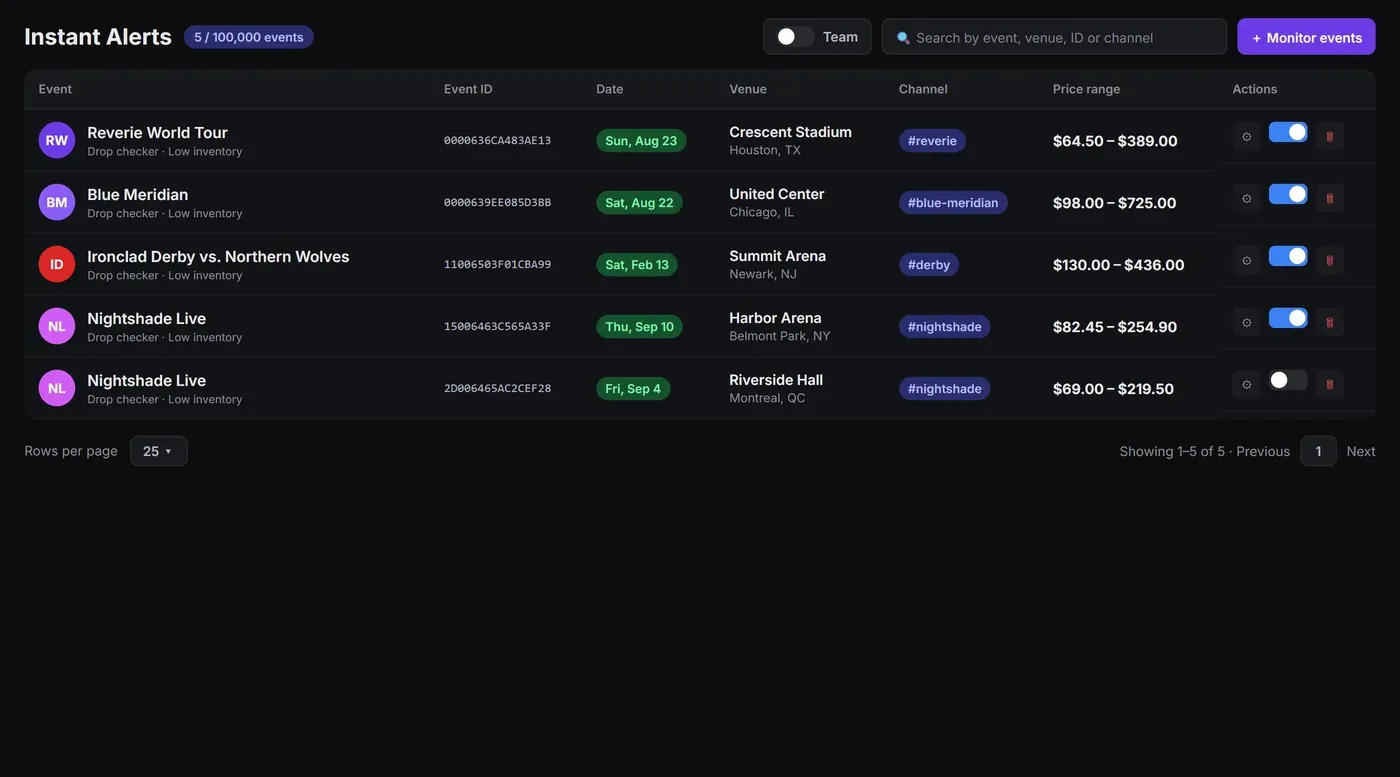Click the Price range column header
Image resolution: width=1400 pixels, height=777 pixels.
pos(1086,89)
